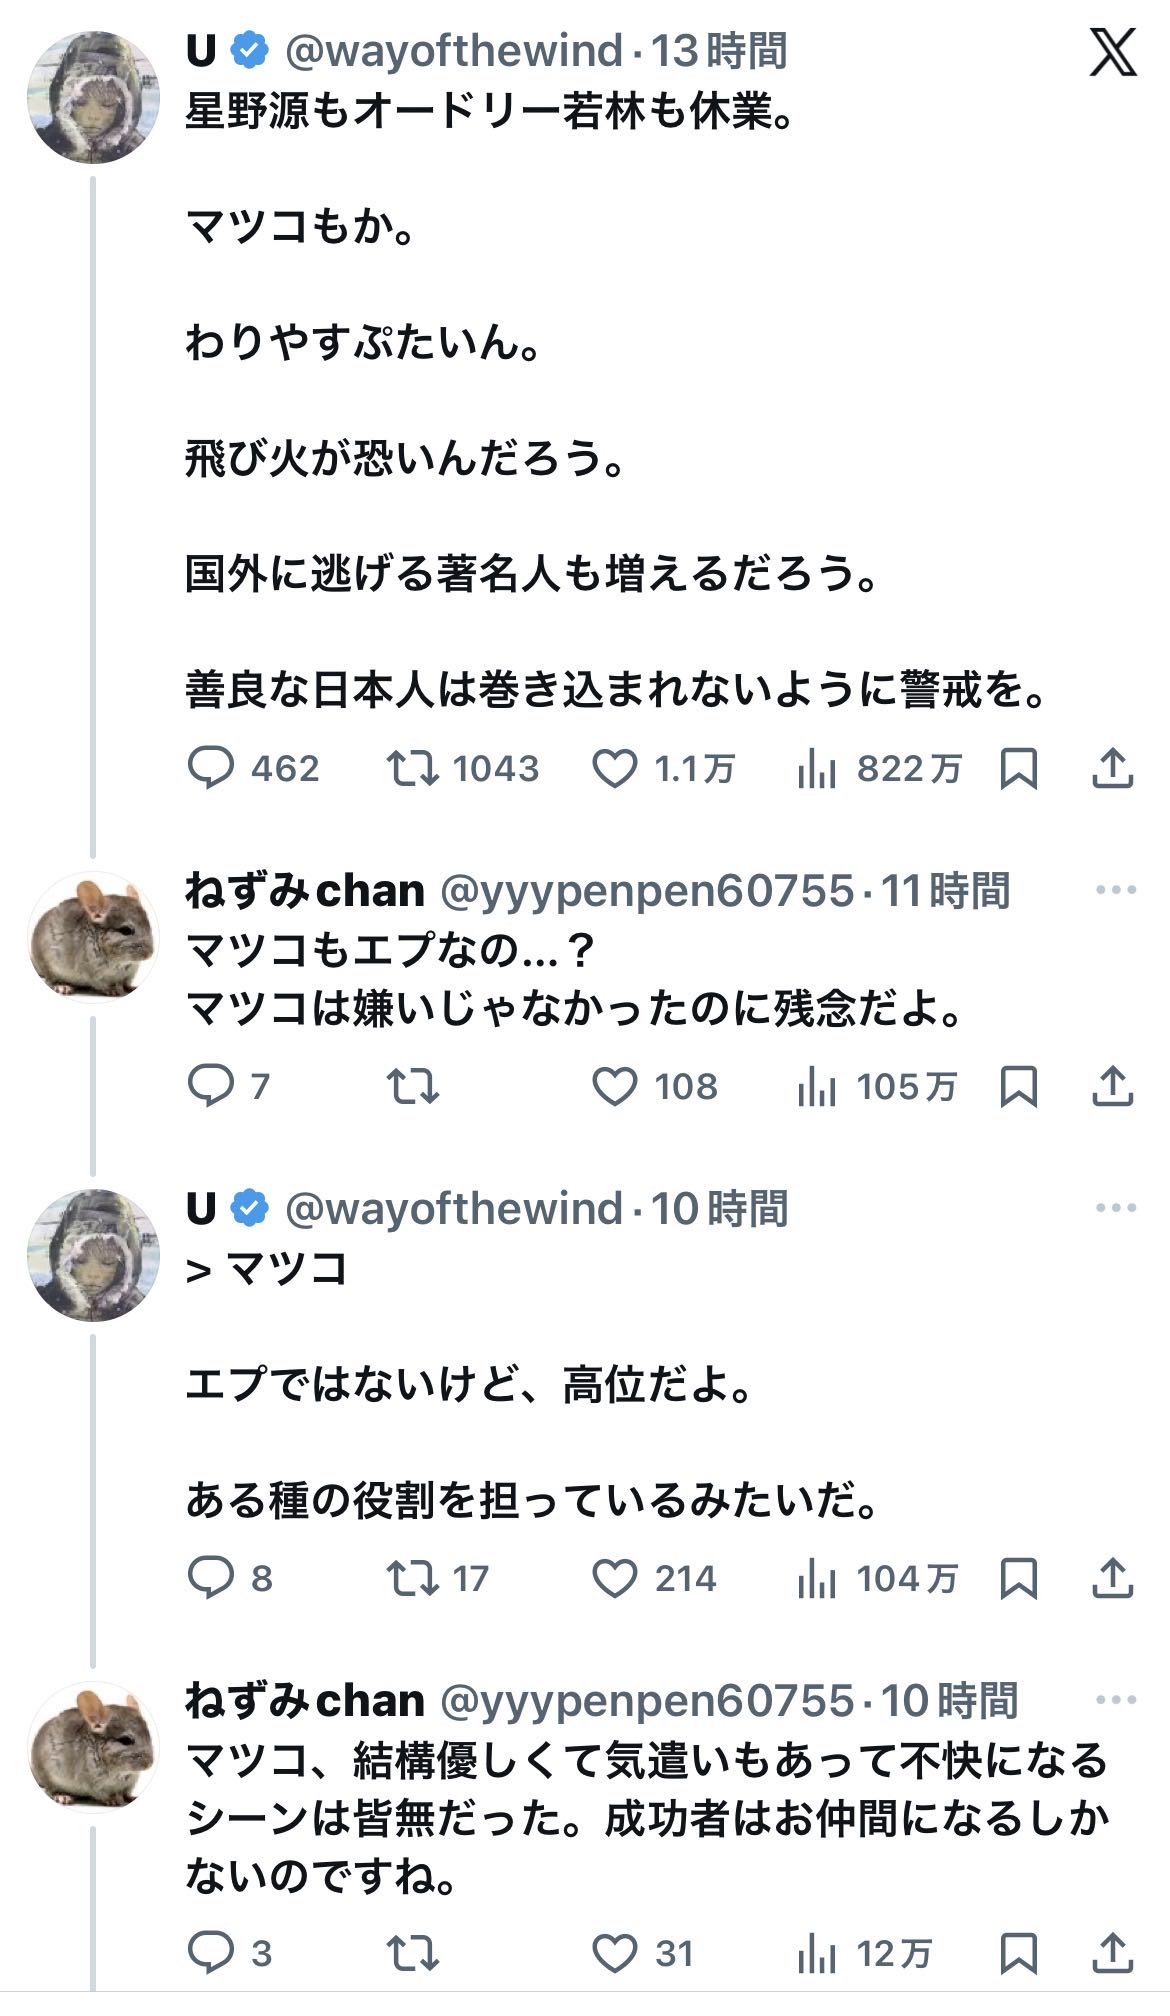1170x2016 pixels.
Task: Open the @wayofthewind handle in the first post
Action: point(453,51)
